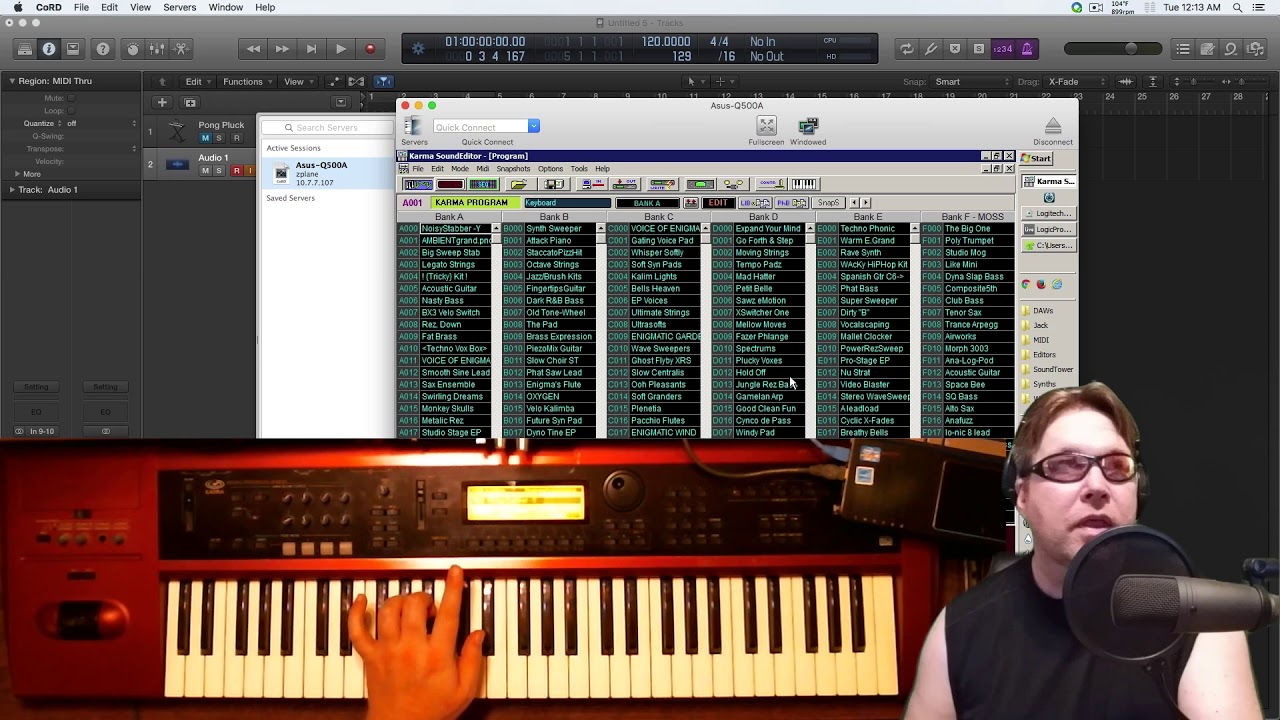Click the Tuner icon in control bar
Screen dimensions: 1280x720
[930, 49]
